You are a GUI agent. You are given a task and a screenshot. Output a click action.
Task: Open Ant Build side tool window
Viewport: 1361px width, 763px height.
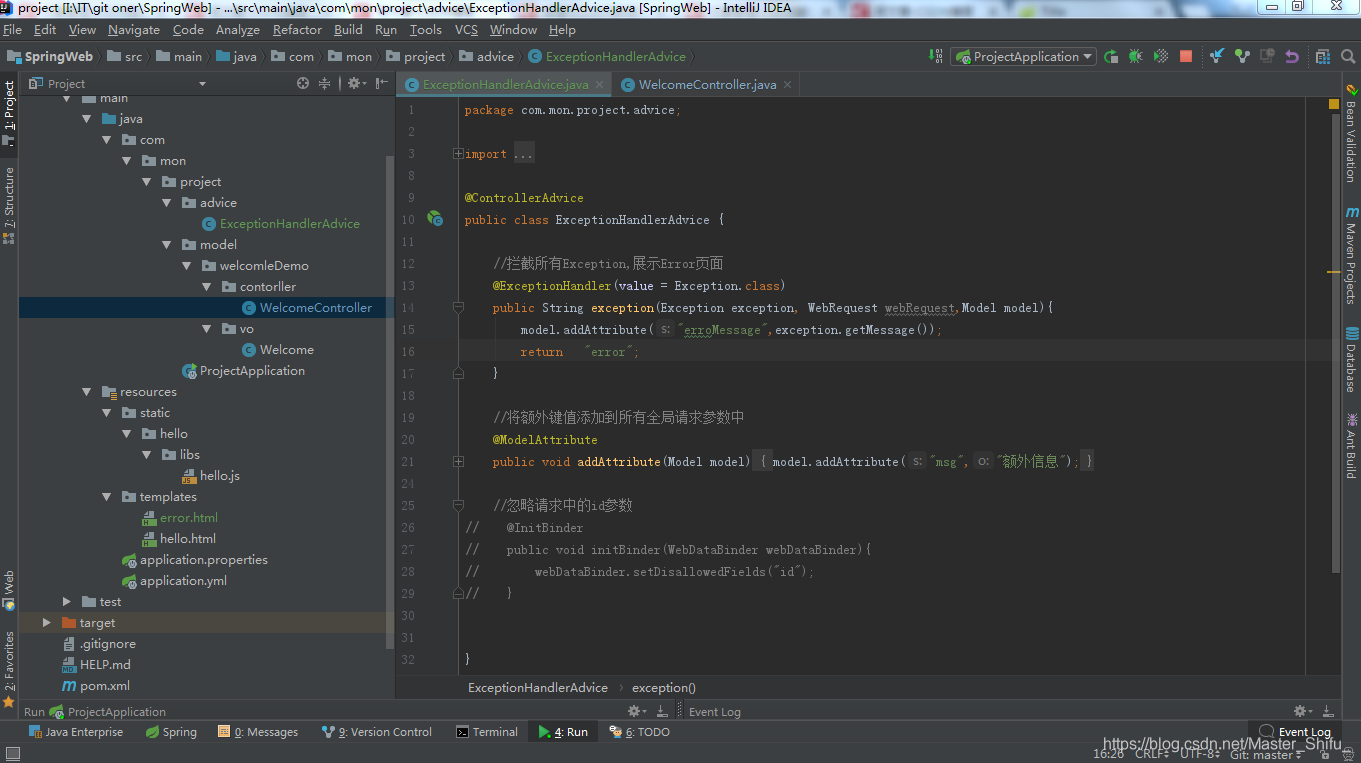(1351, 445)
